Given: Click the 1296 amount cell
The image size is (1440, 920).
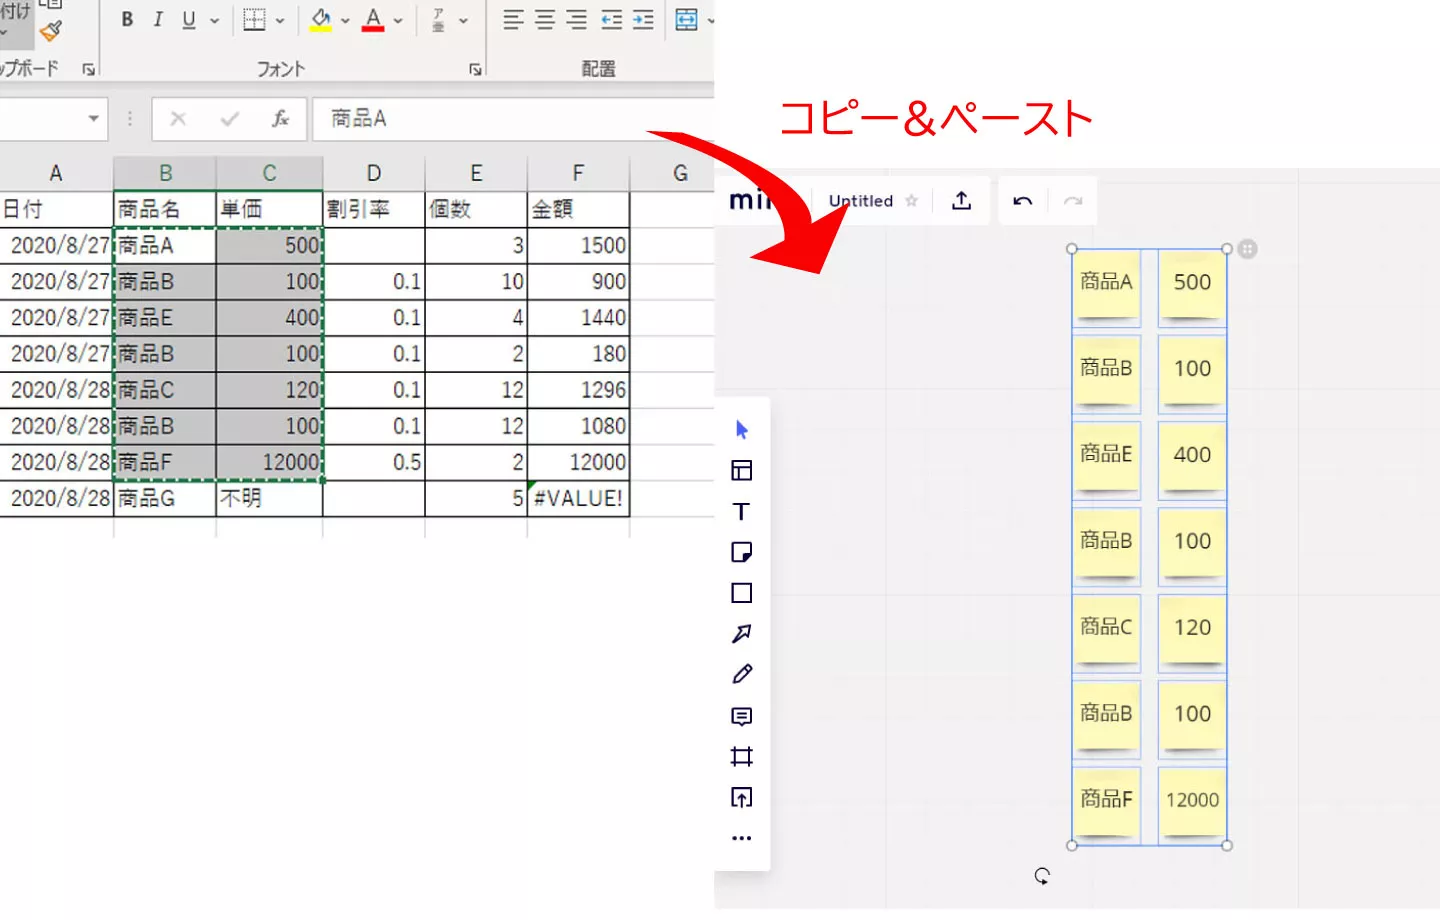Looking at the screenshot, I should click(578, 390).
